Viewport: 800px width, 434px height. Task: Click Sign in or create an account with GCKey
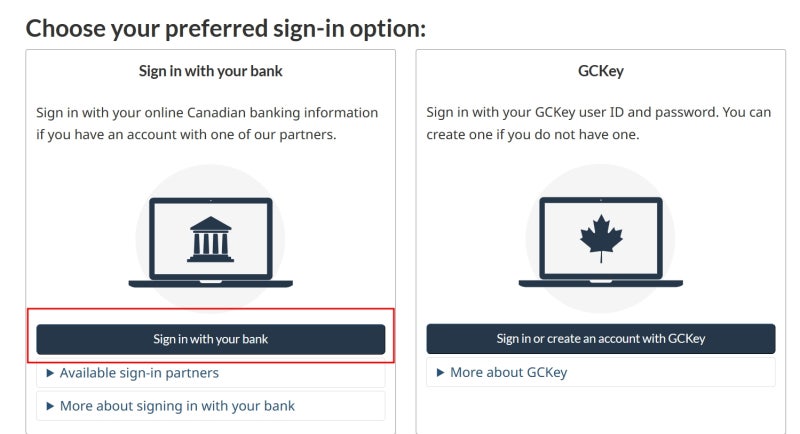(x=601, y=339)
